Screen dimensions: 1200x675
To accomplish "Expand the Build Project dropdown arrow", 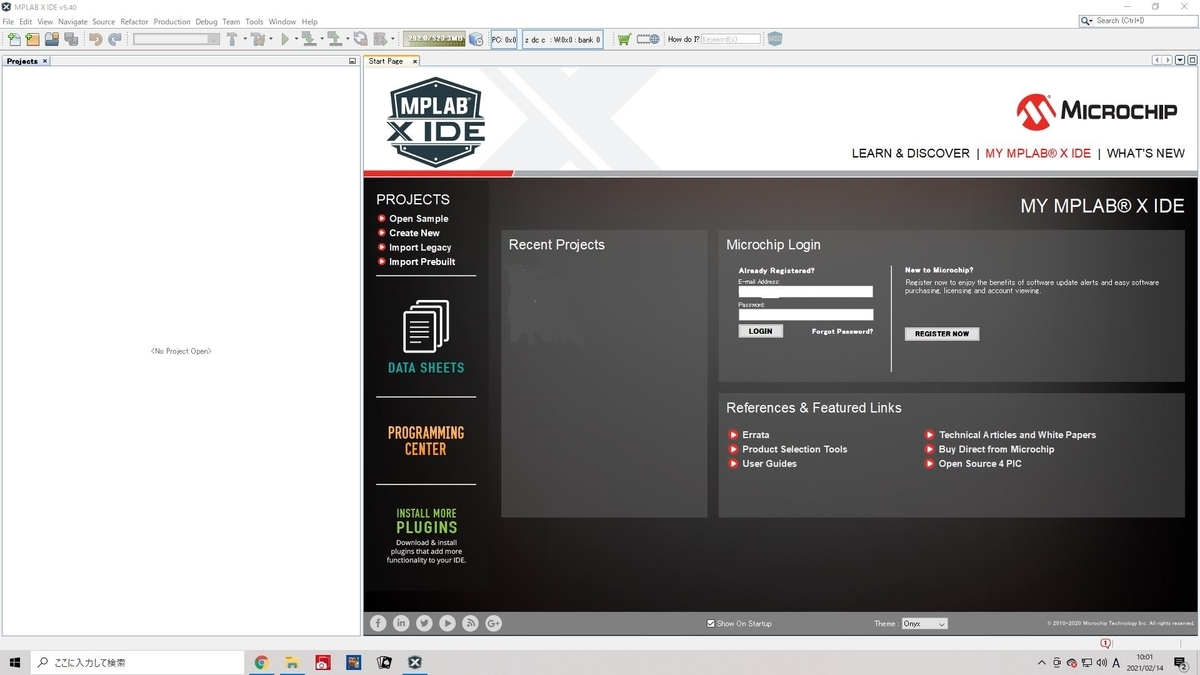I will pos(245,39).
